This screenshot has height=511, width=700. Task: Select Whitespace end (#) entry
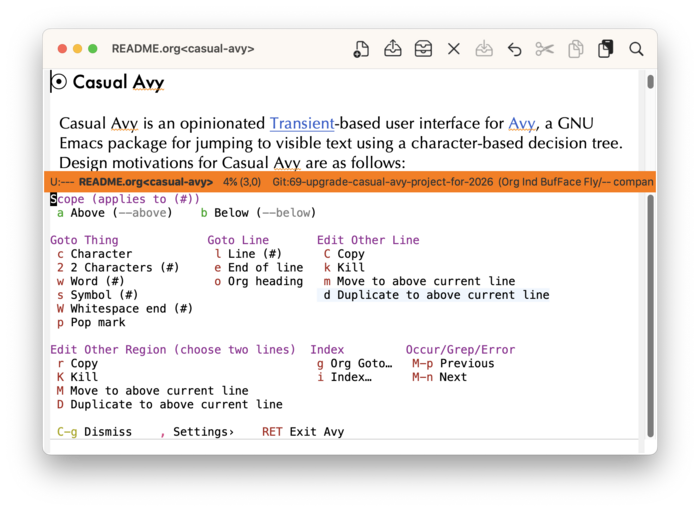(x=125, y=309)
